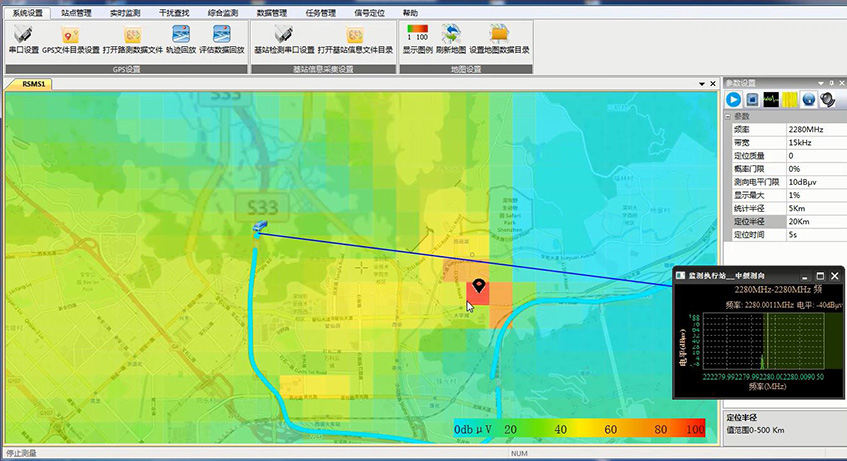Select the 轨迹回放 track replay icon
This screenshot has width=847, height=461.
pyautogui.click(x=181, y=39)
